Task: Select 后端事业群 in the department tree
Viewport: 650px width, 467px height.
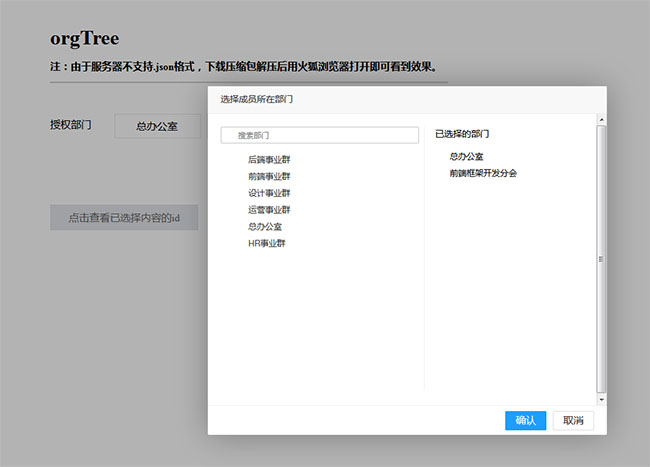Action: pos(269,160)
